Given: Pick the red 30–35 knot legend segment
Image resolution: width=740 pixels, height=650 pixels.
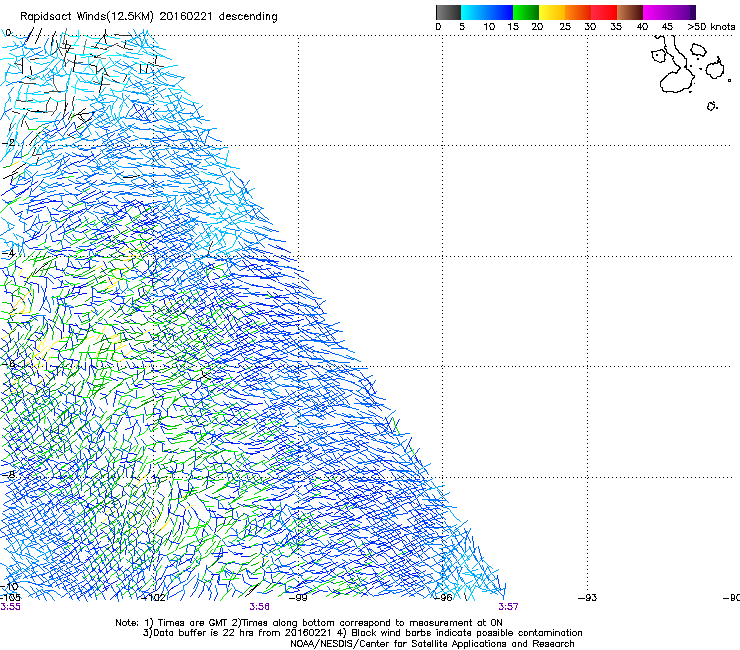Looking at the screenshot, I should pyautogui.click(x=604, y=12).
